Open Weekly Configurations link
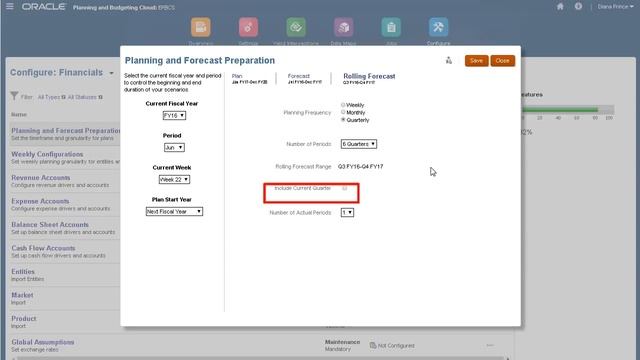This screenshot has height=360, width=640. (47, 154)
